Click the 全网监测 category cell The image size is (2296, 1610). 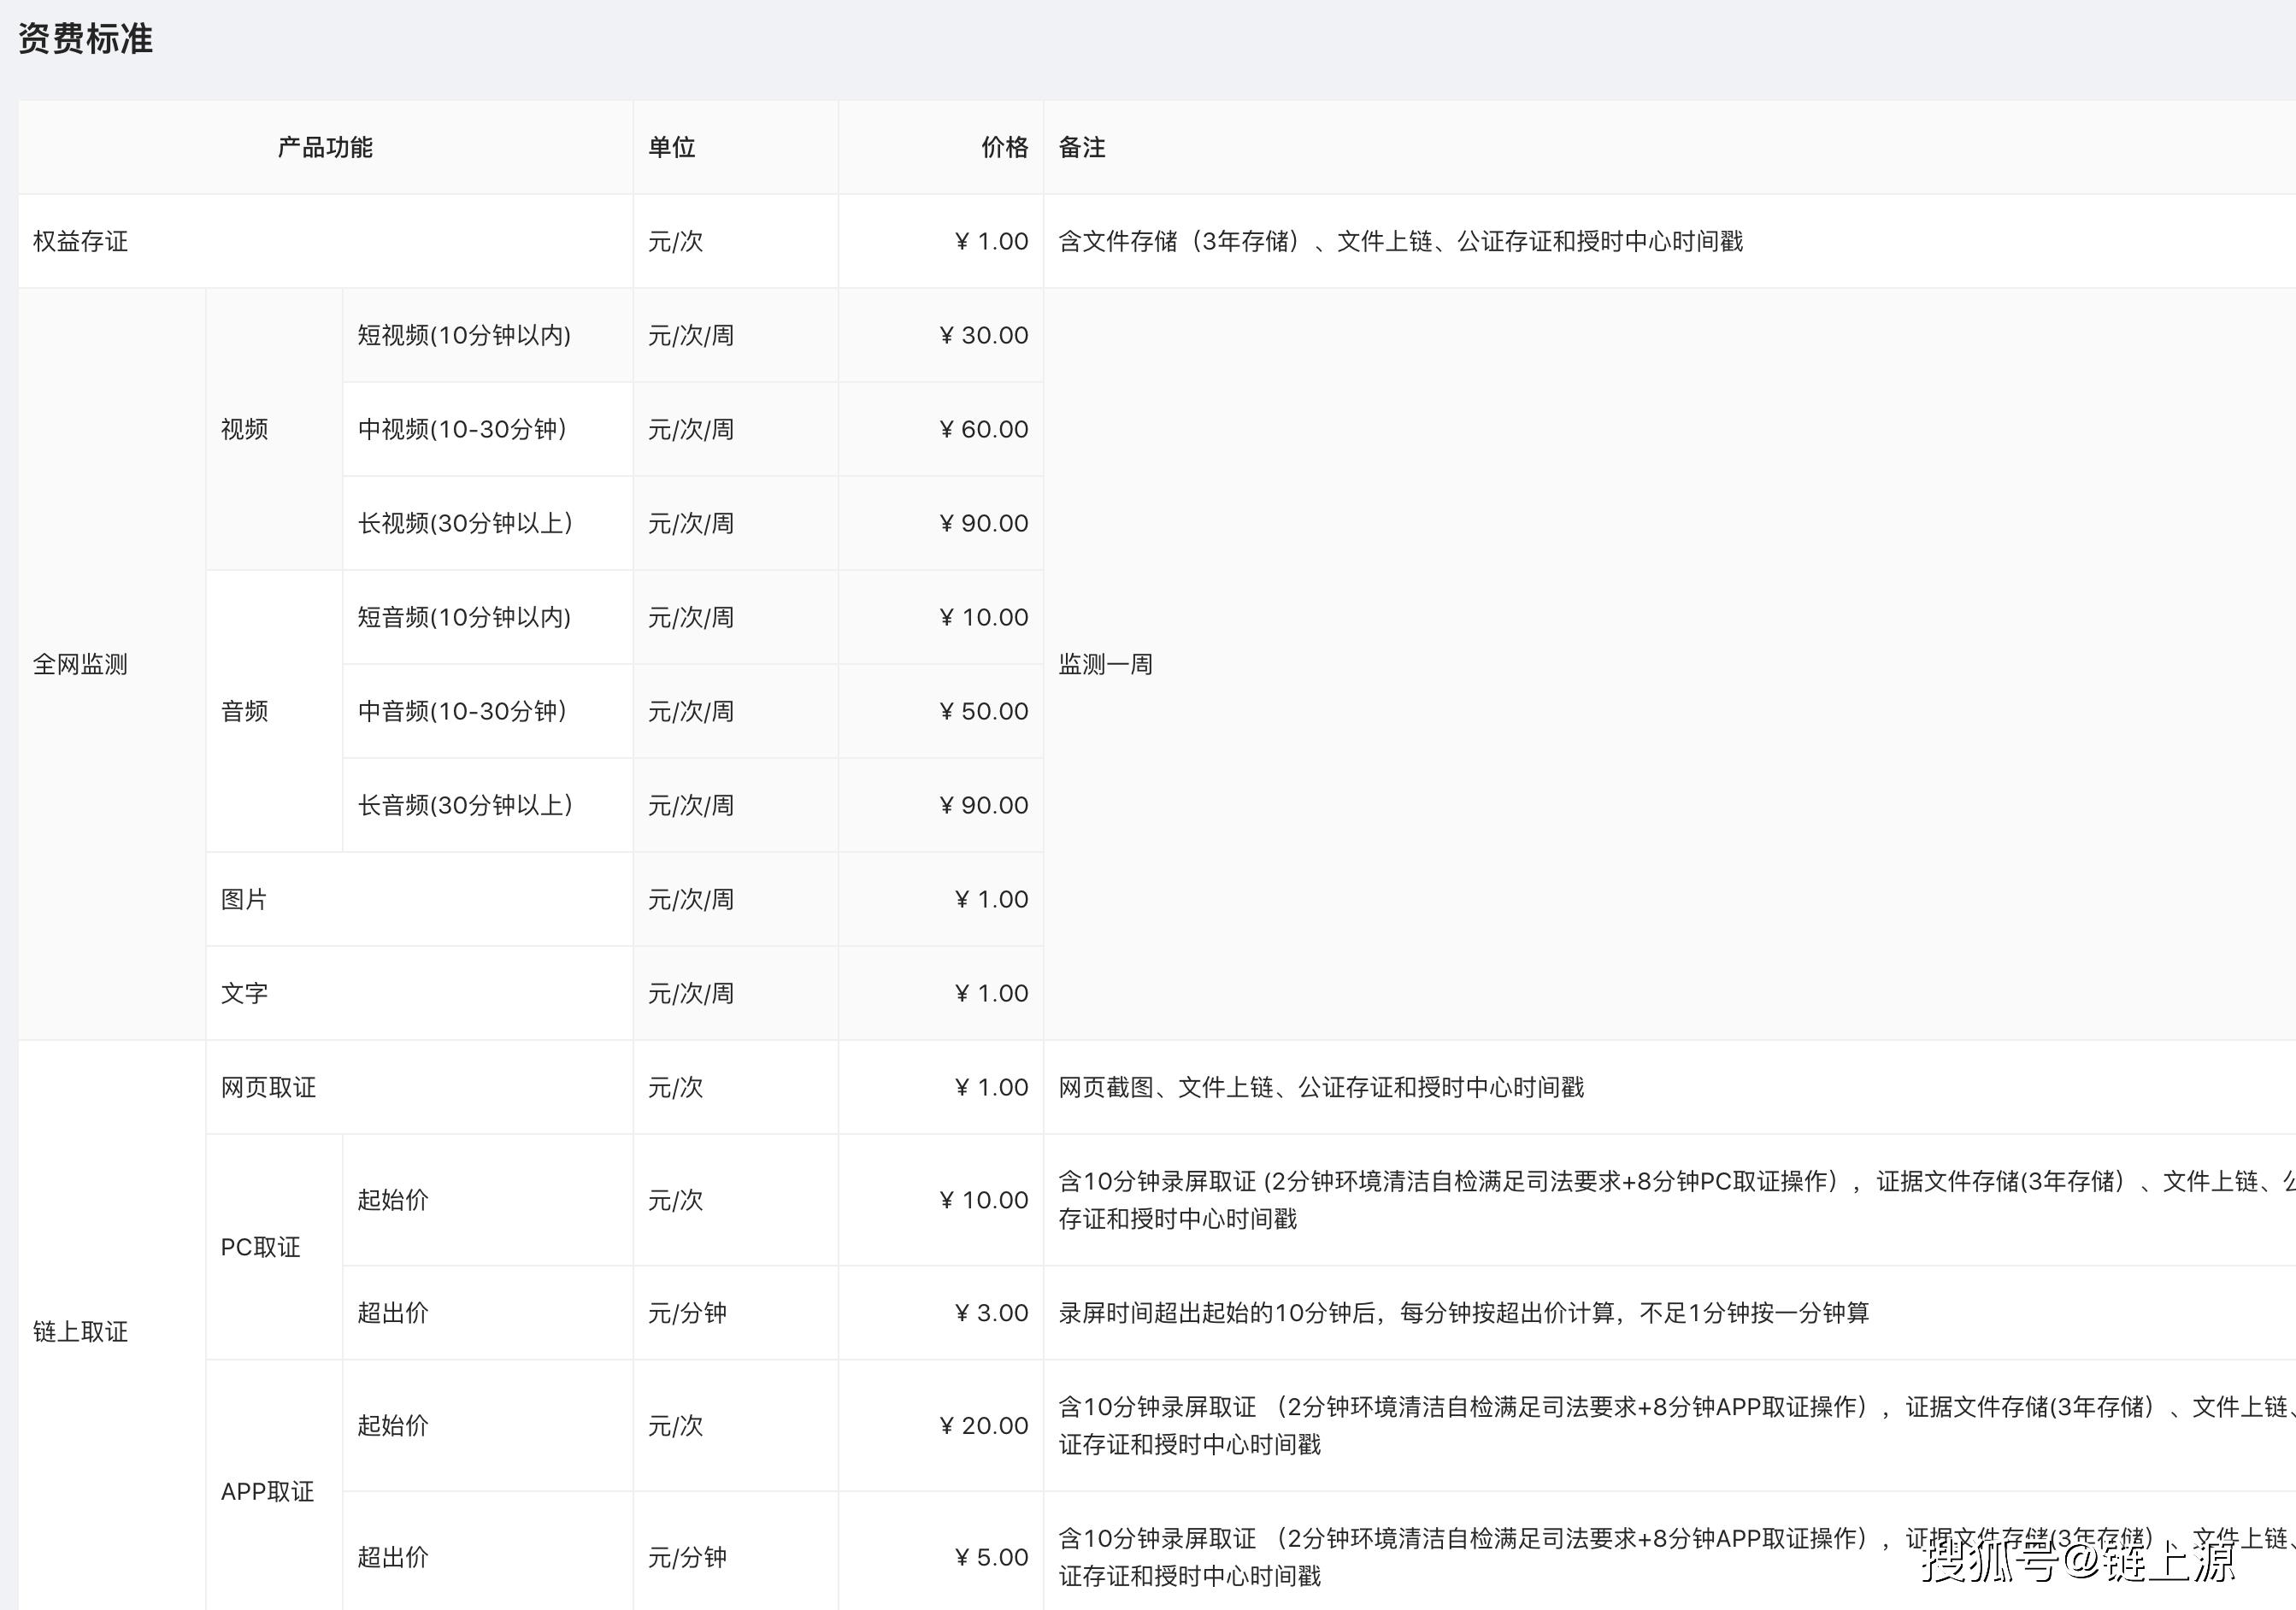(x=81, y=664)
